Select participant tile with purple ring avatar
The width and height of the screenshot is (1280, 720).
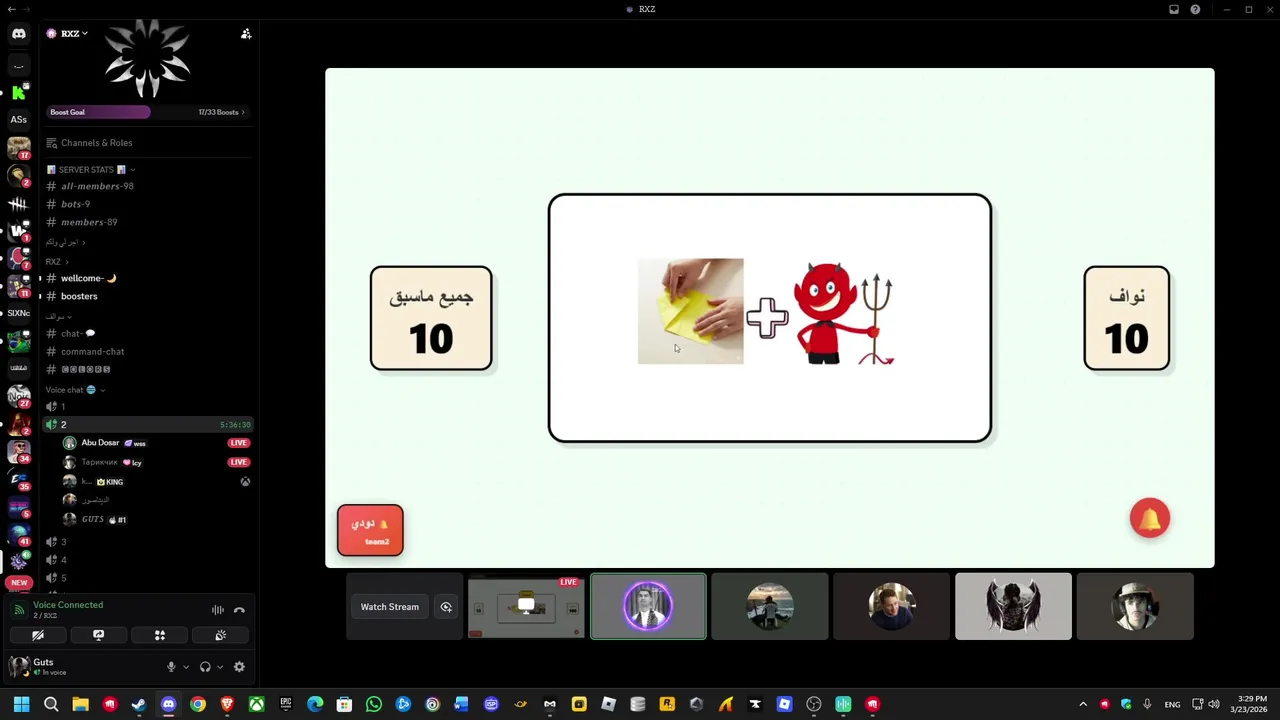(648, 606)
